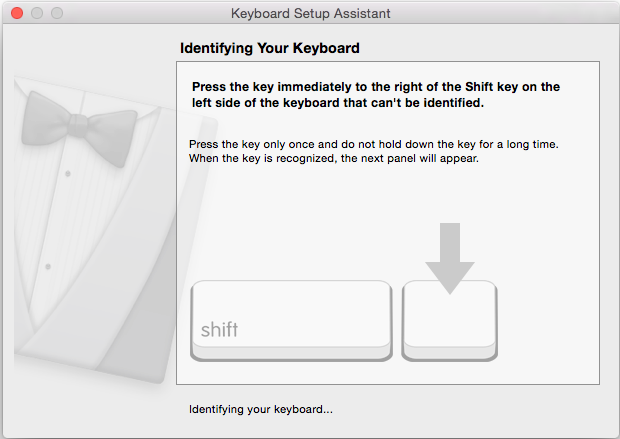This screenshot has height=439, width=620.
Task: Select the blank key beside shift
Action: pos(449,321)
